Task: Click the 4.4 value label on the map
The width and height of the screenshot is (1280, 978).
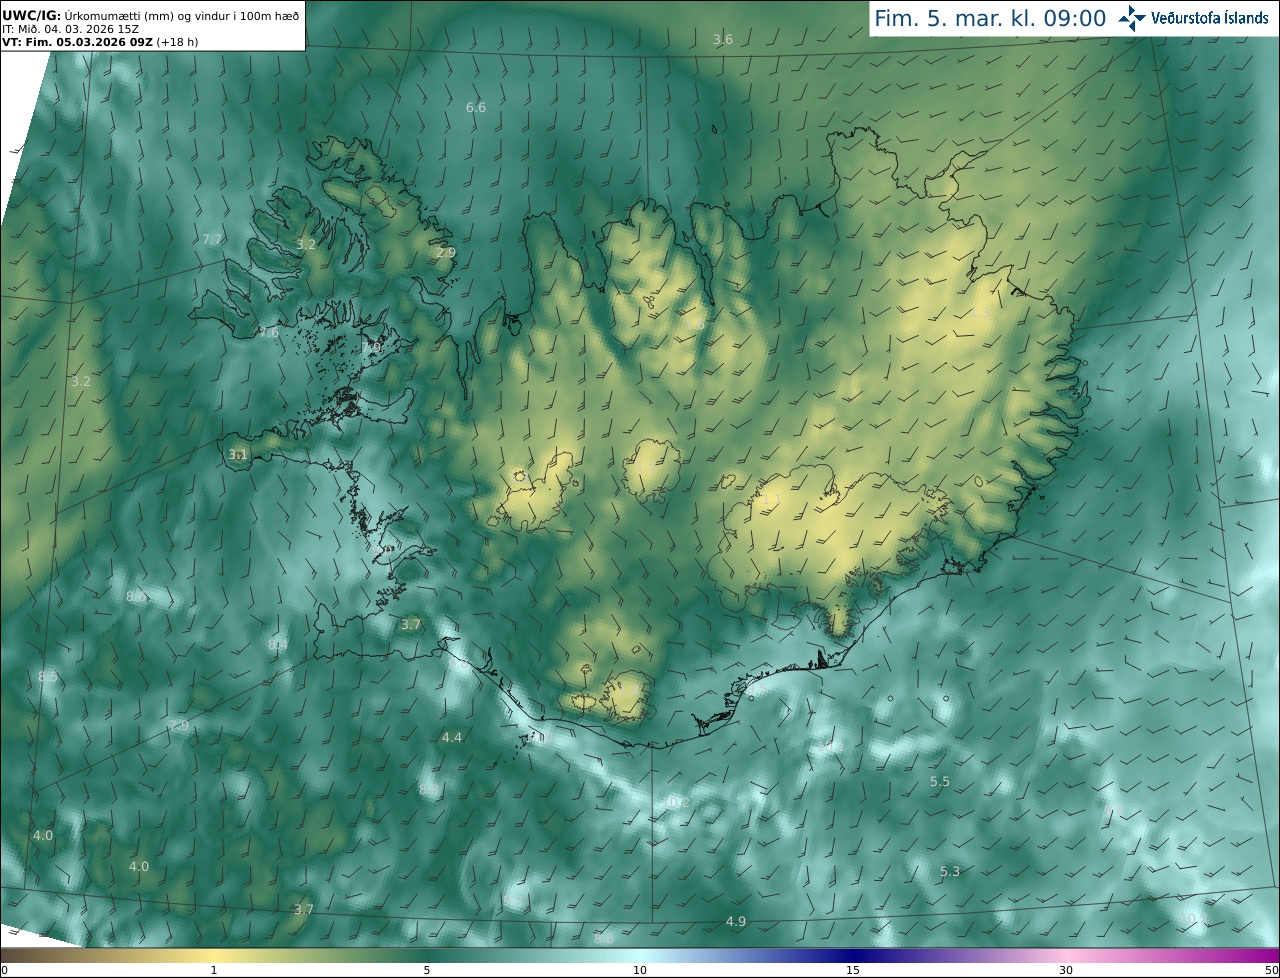Action: (x=452, y=737)
